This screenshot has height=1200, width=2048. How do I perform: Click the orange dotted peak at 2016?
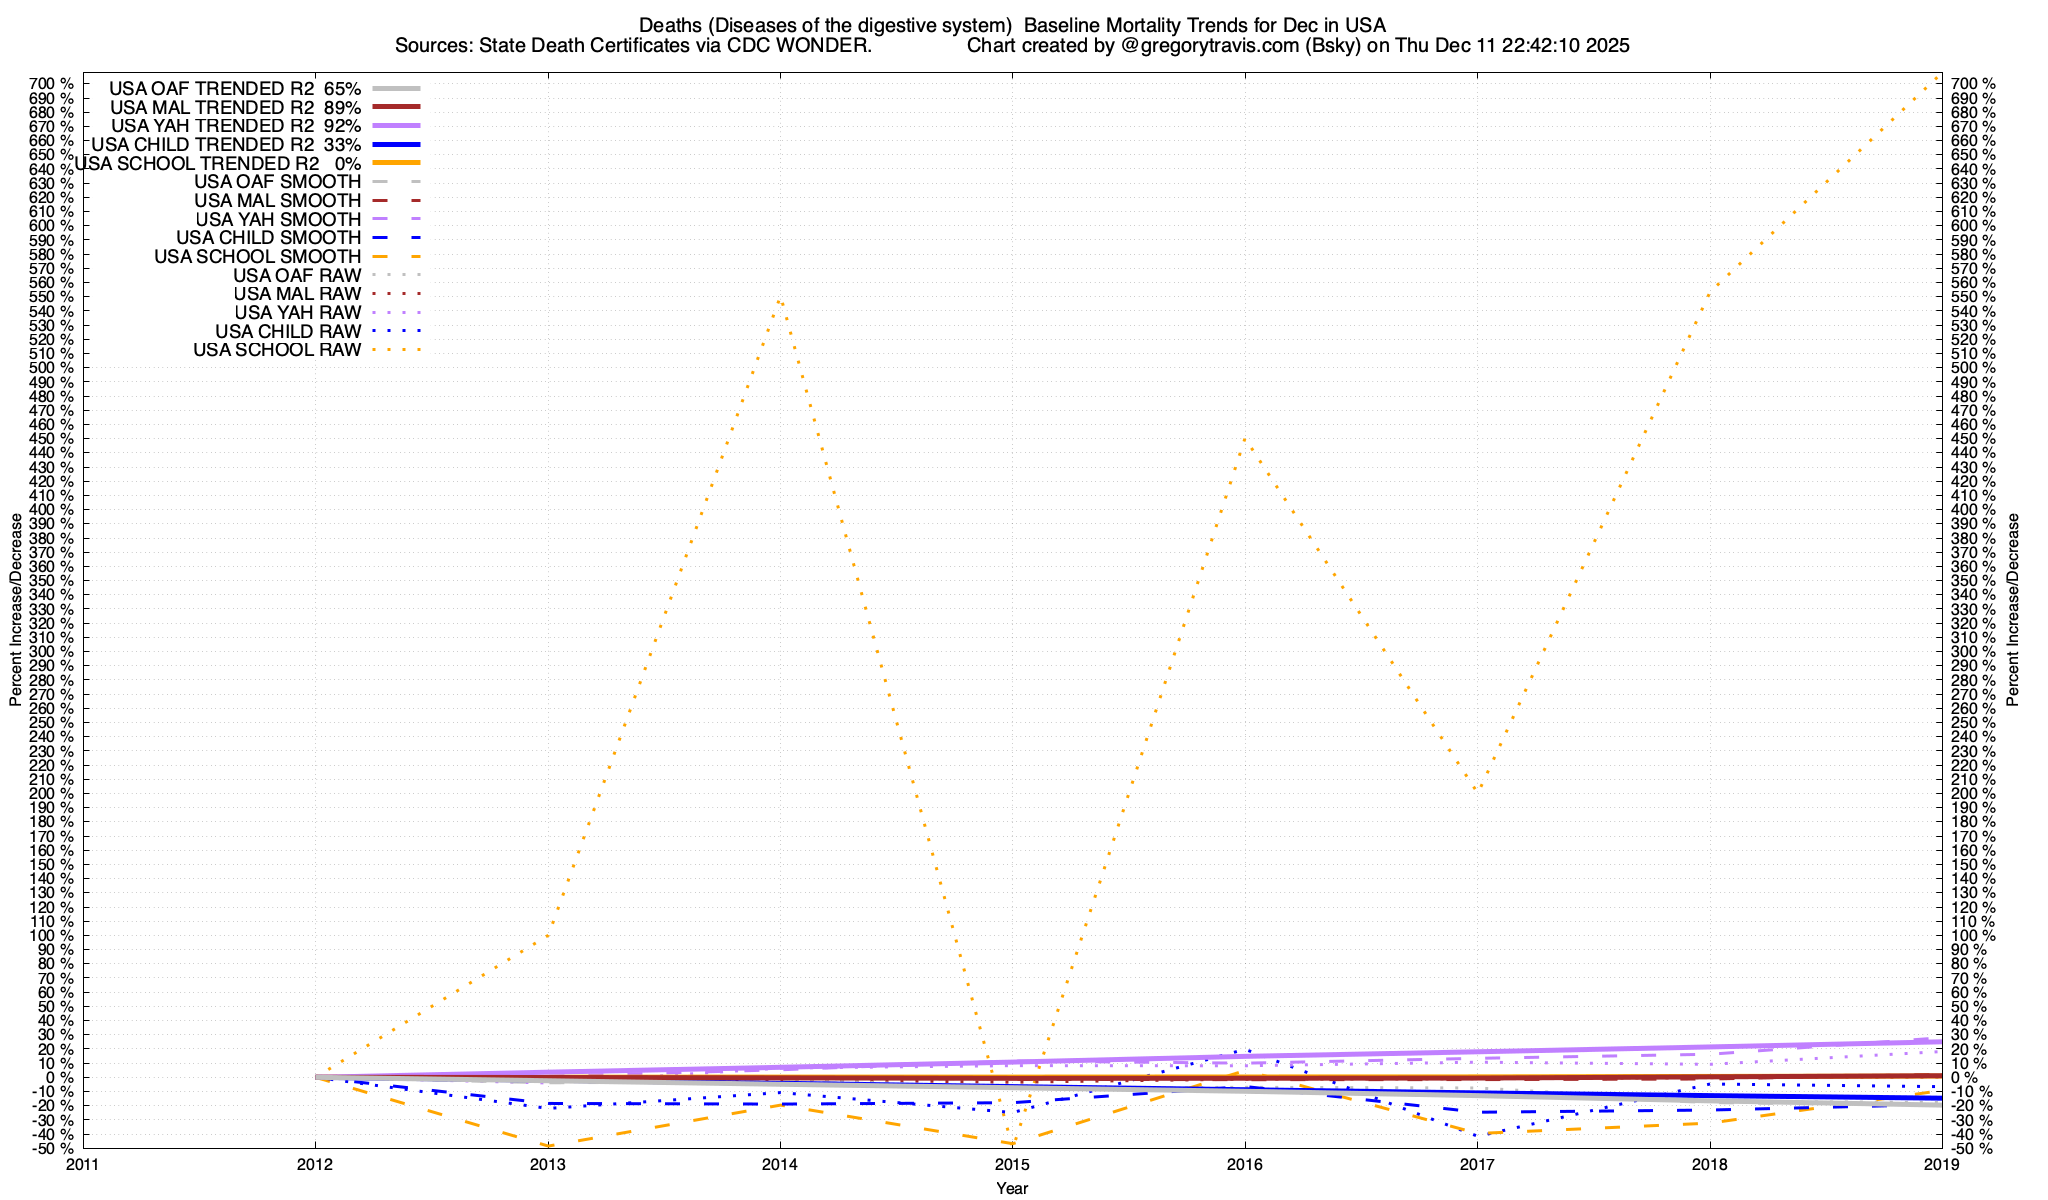[x=1244, y=439]
